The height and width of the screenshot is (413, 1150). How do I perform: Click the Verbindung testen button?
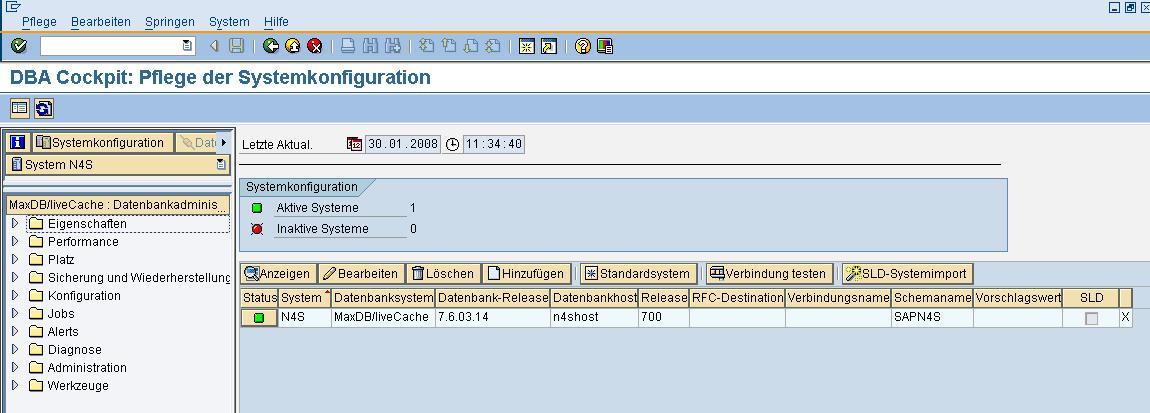768,273
